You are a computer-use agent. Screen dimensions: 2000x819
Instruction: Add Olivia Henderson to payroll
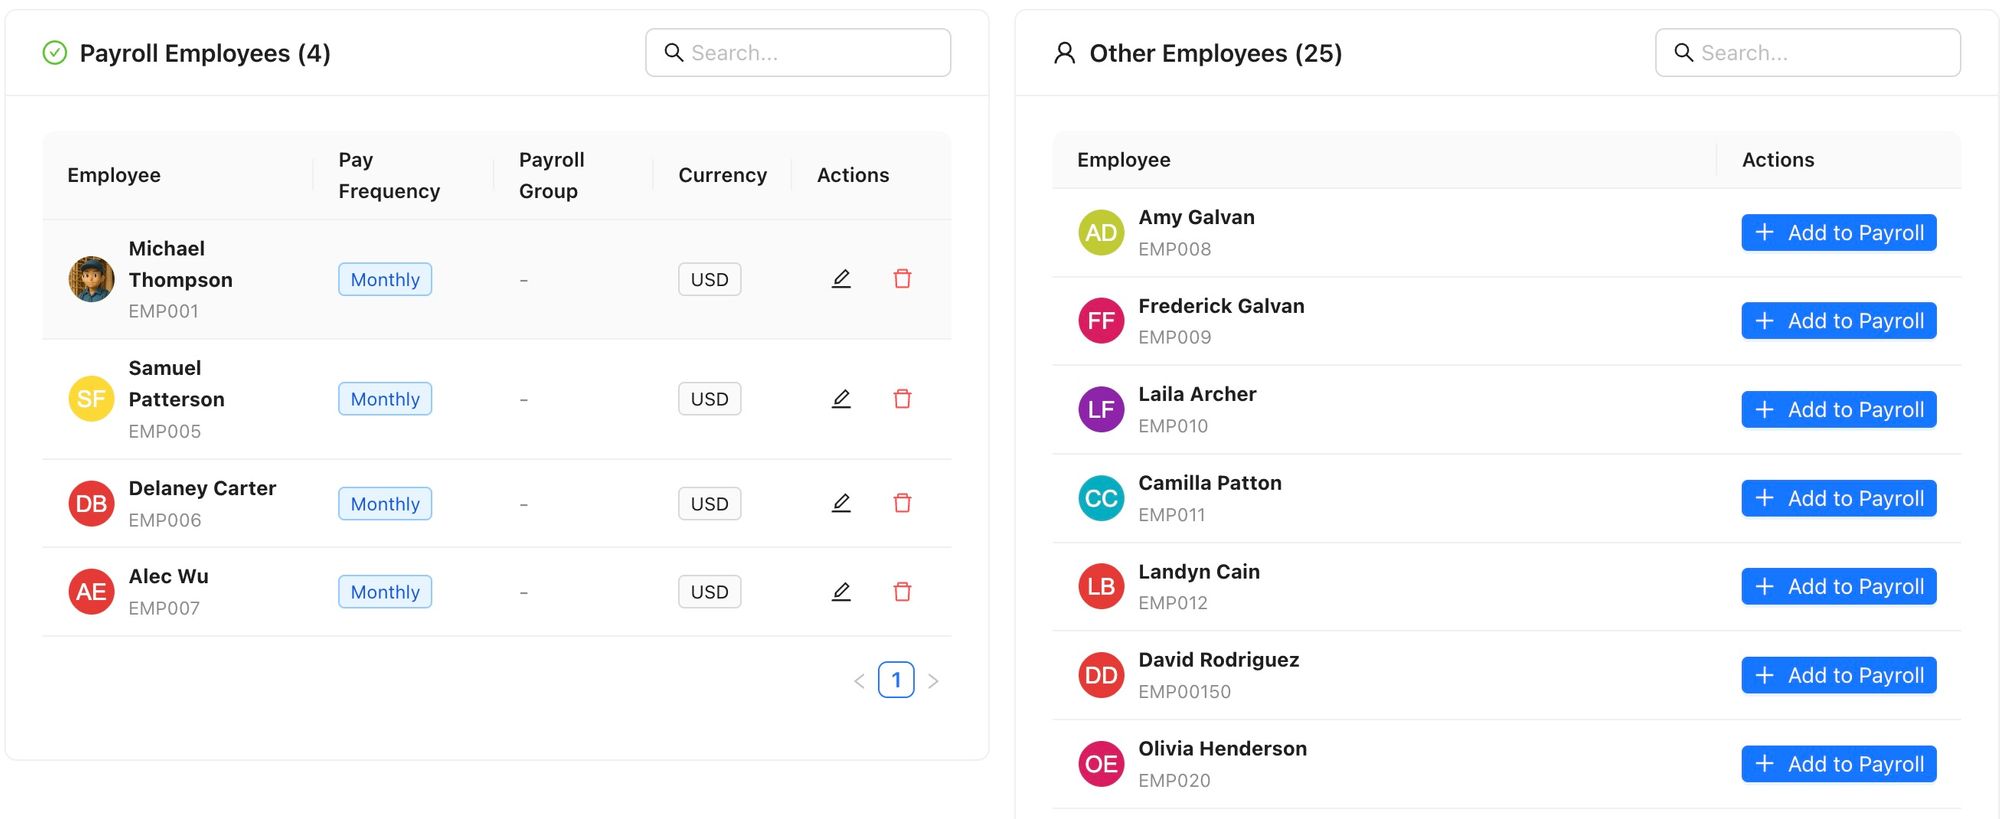[x=1838, y=763]
